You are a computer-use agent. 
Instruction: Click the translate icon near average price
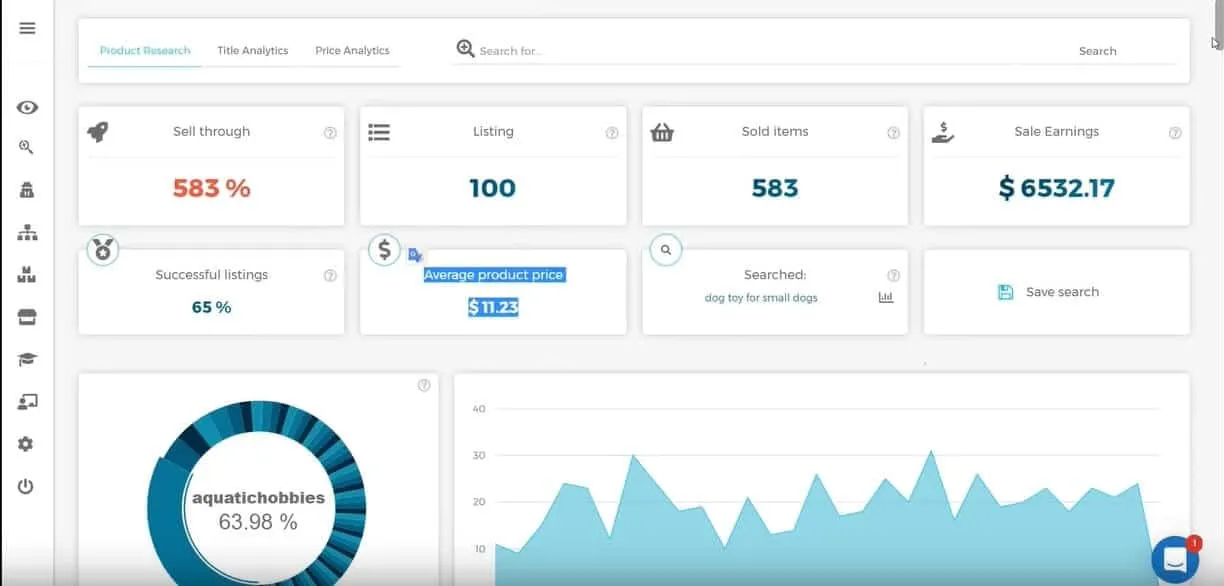(415, 255)
